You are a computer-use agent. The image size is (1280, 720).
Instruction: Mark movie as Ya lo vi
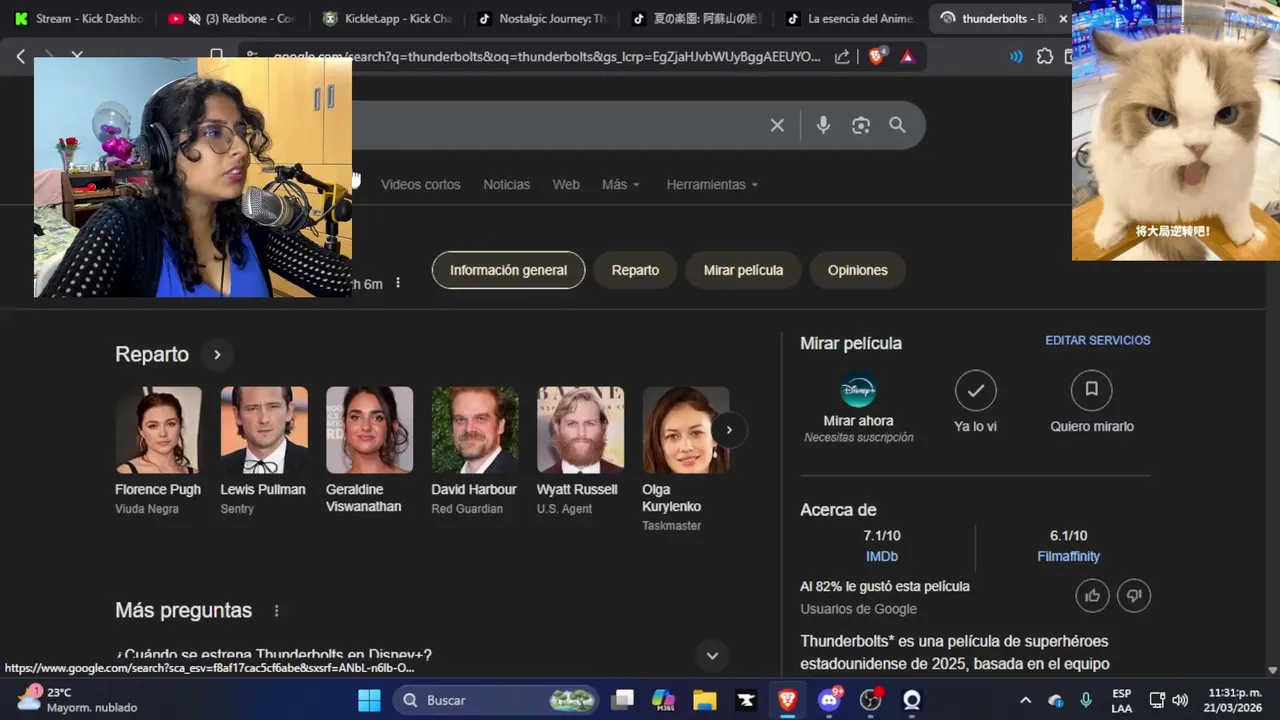click(976, 390)
